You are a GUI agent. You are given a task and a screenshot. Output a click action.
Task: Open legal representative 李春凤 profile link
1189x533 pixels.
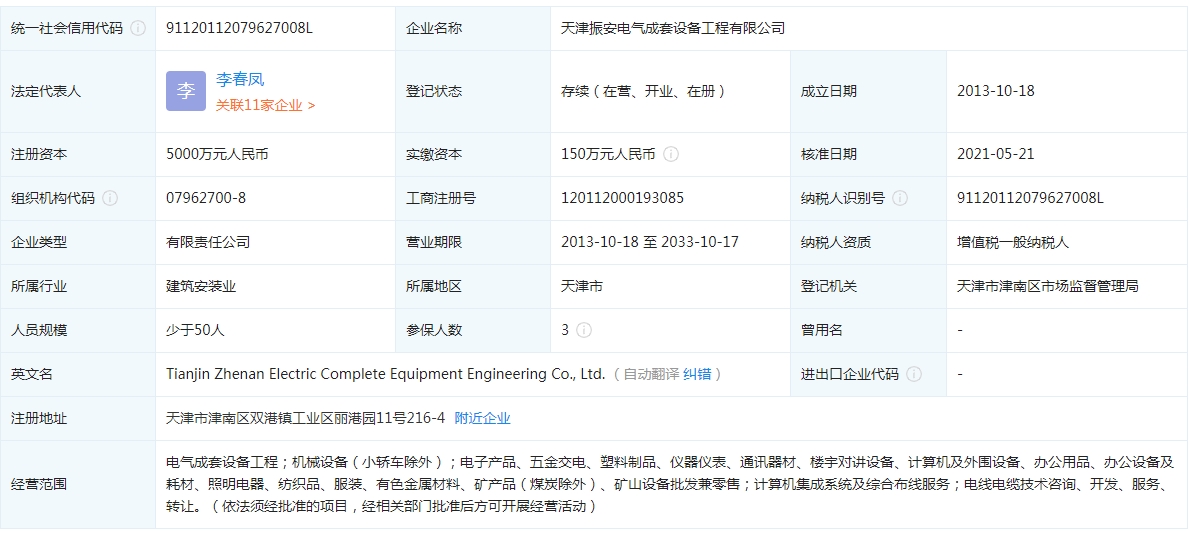pyautogui.click(x=240, y=79)
